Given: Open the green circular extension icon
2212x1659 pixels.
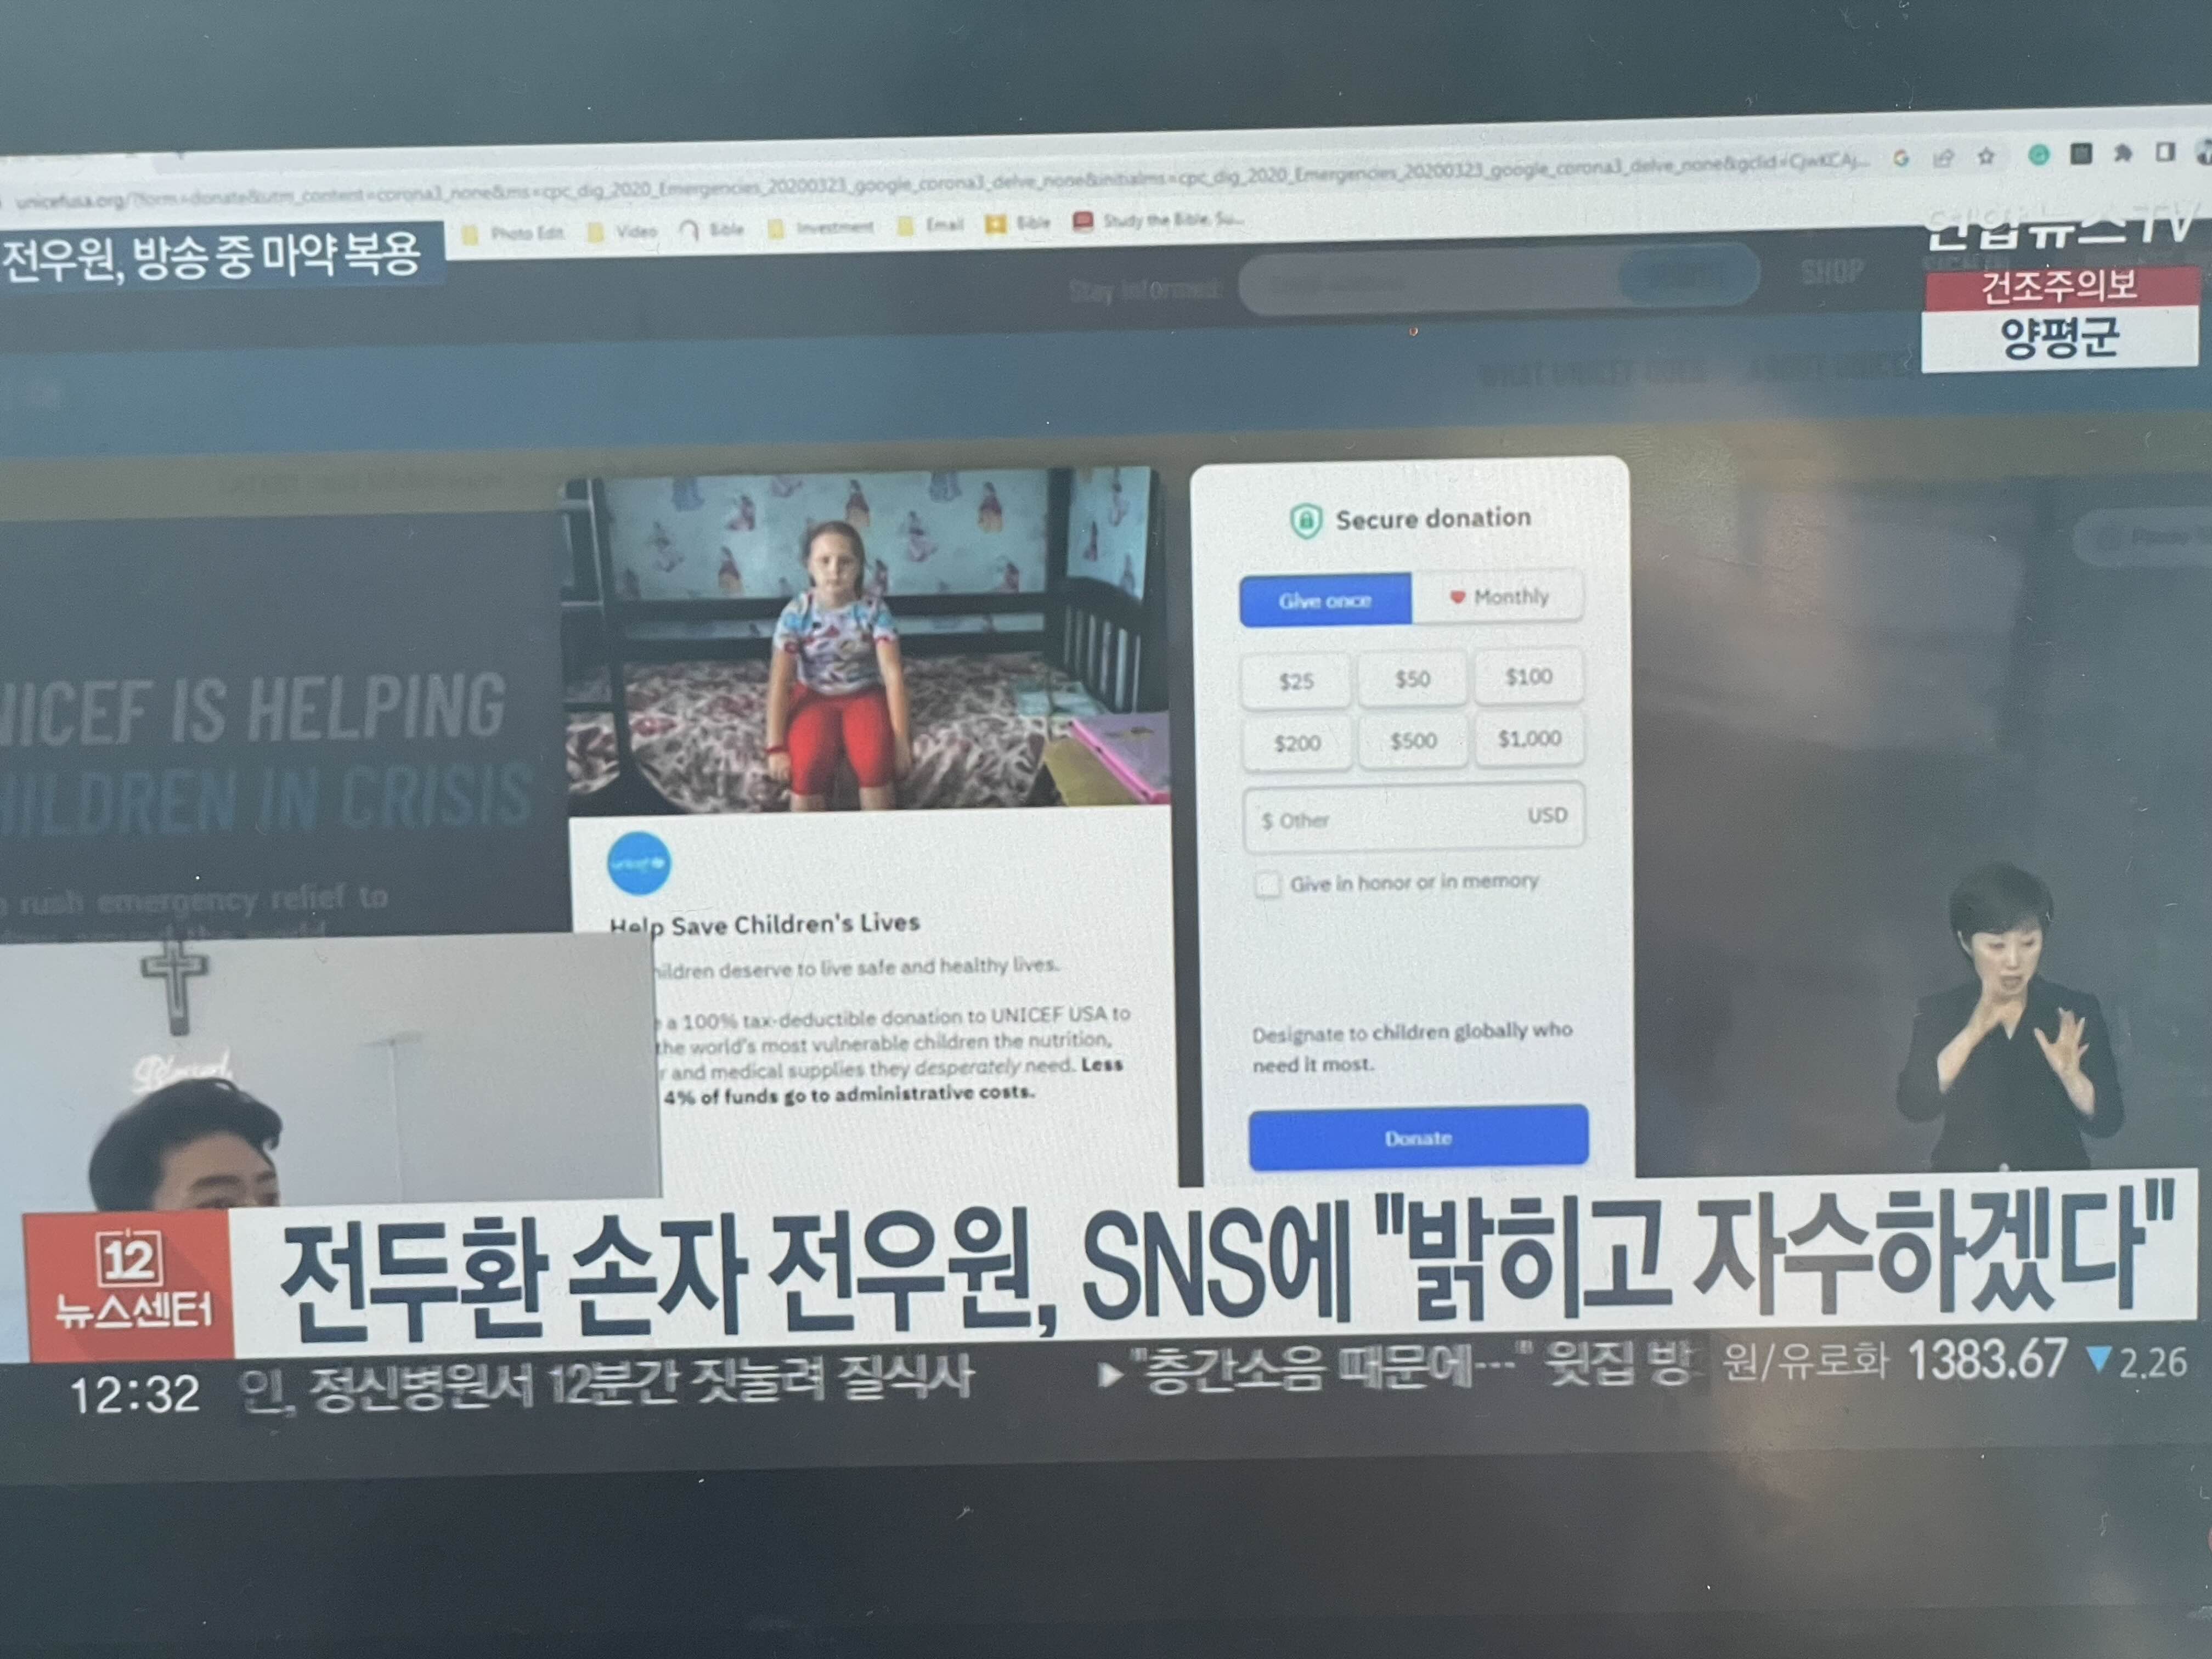Looking at the screenshot, I should [2038, 154].
